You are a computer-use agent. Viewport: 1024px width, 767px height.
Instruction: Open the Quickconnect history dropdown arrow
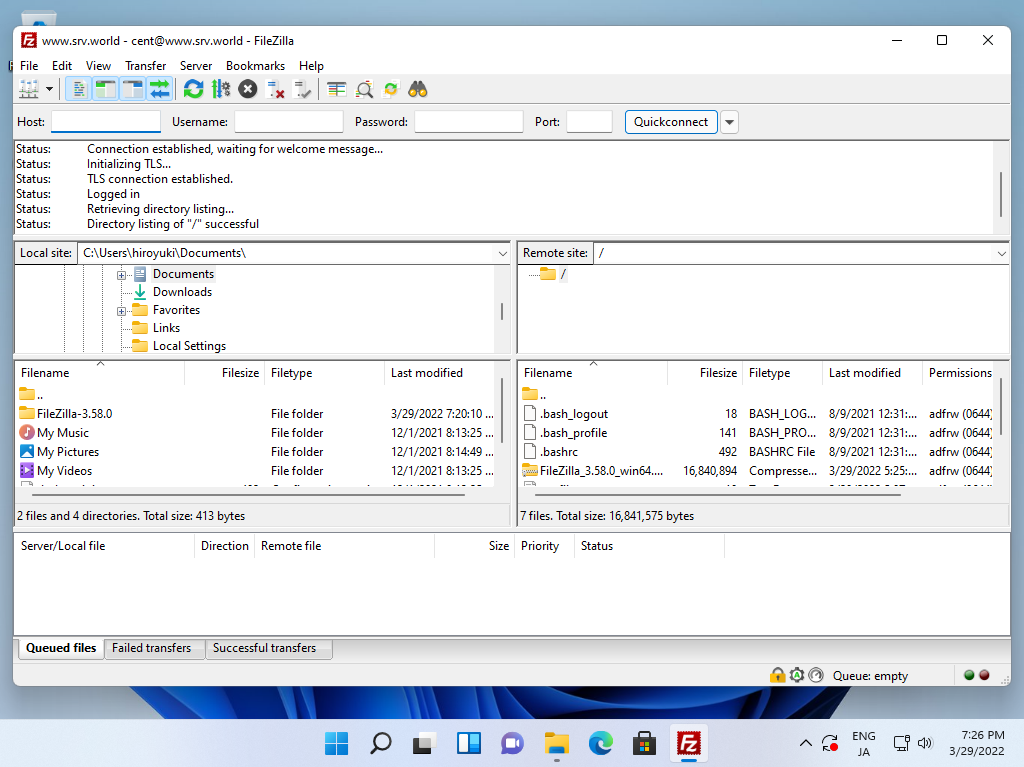729,122
